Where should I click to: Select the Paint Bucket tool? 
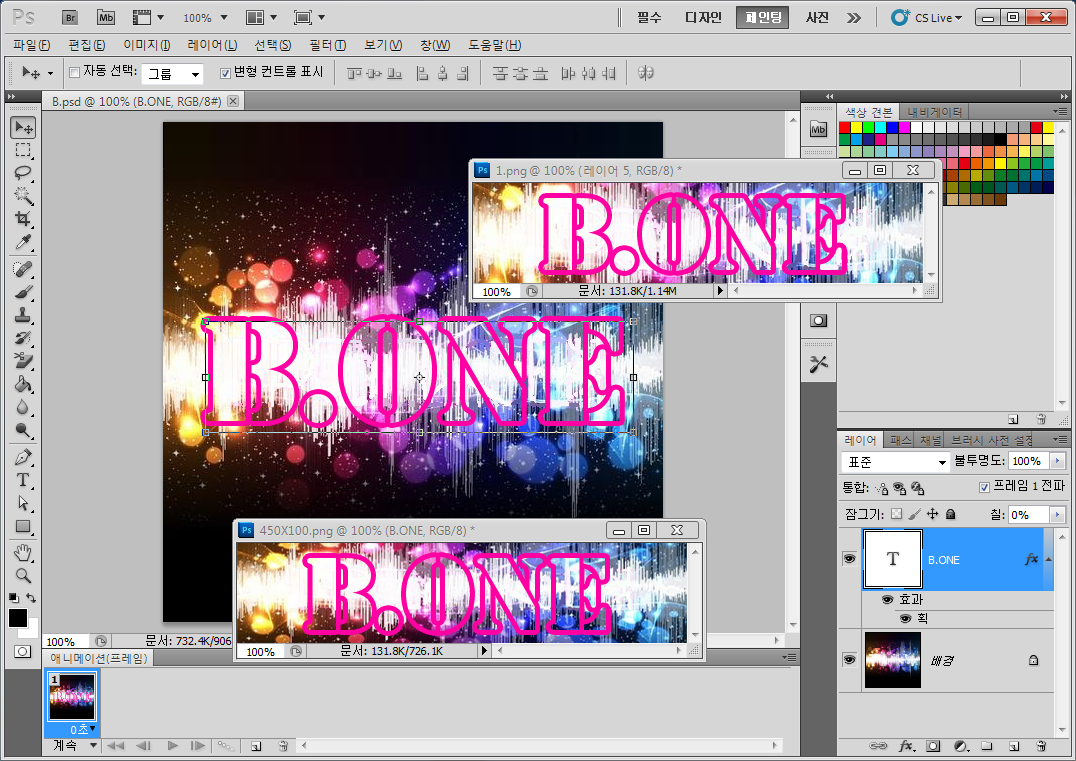23,384
